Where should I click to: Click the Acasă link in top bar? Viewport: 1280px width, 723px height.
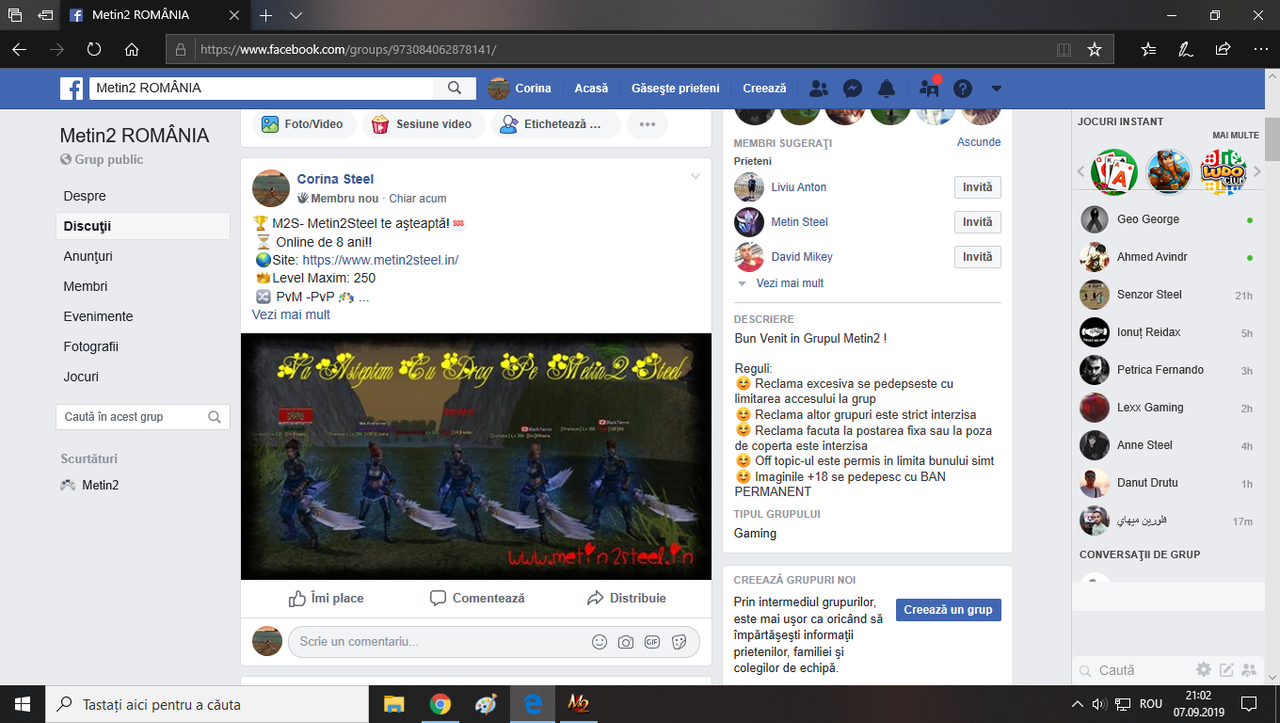(591, 88)
